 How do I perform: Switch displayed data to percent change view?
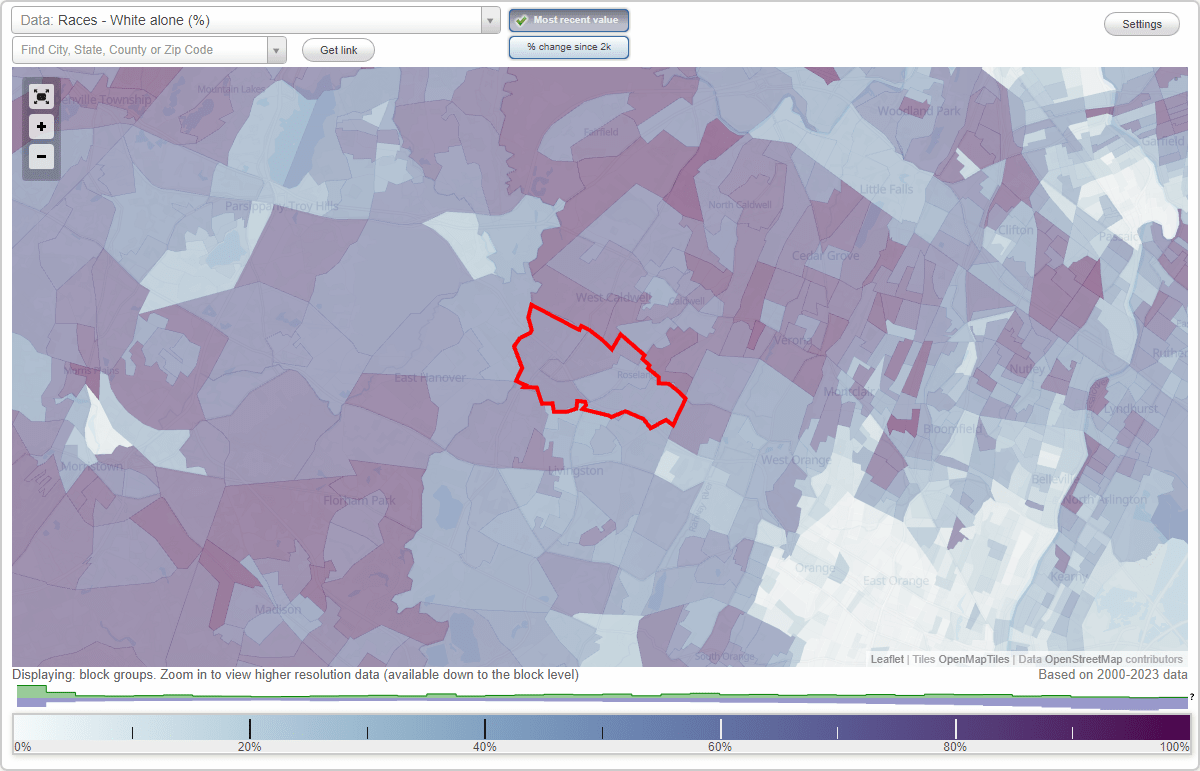pos(569,46)
